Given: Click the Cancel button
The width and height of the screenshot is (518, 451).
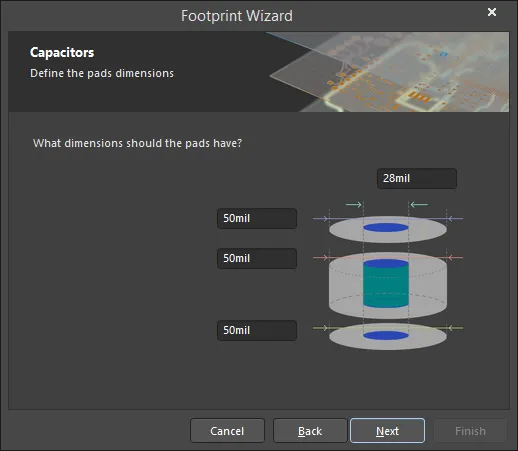Looking at the screenshot, I should pos(227,431).
